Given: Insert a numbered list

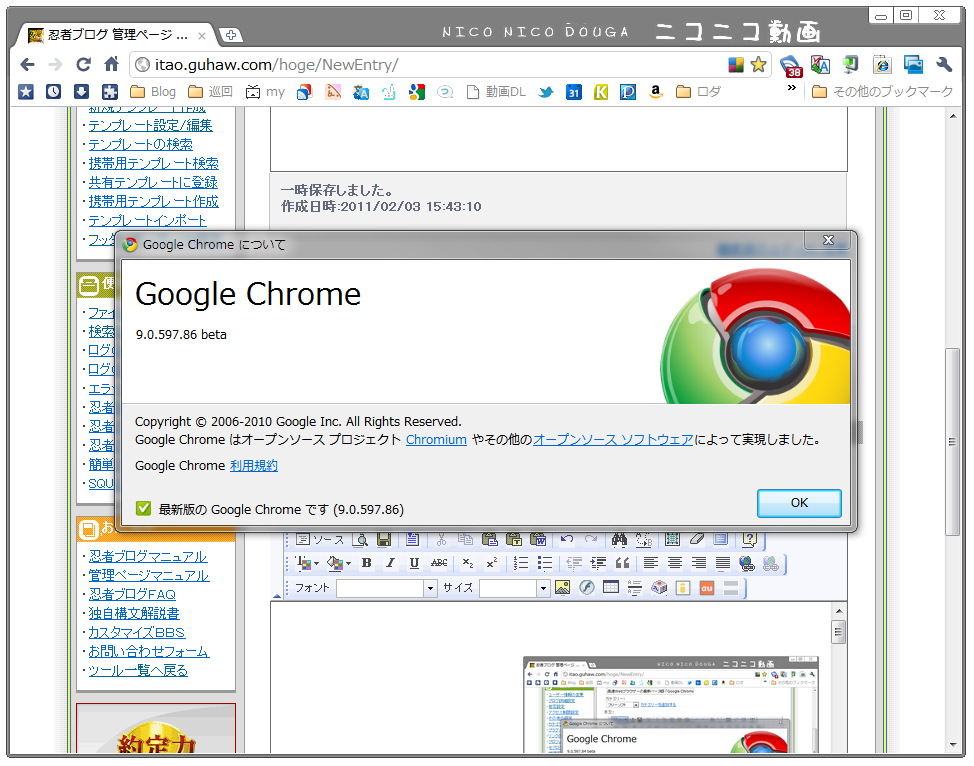Looking at the screenshot, I should pos(521,563).
